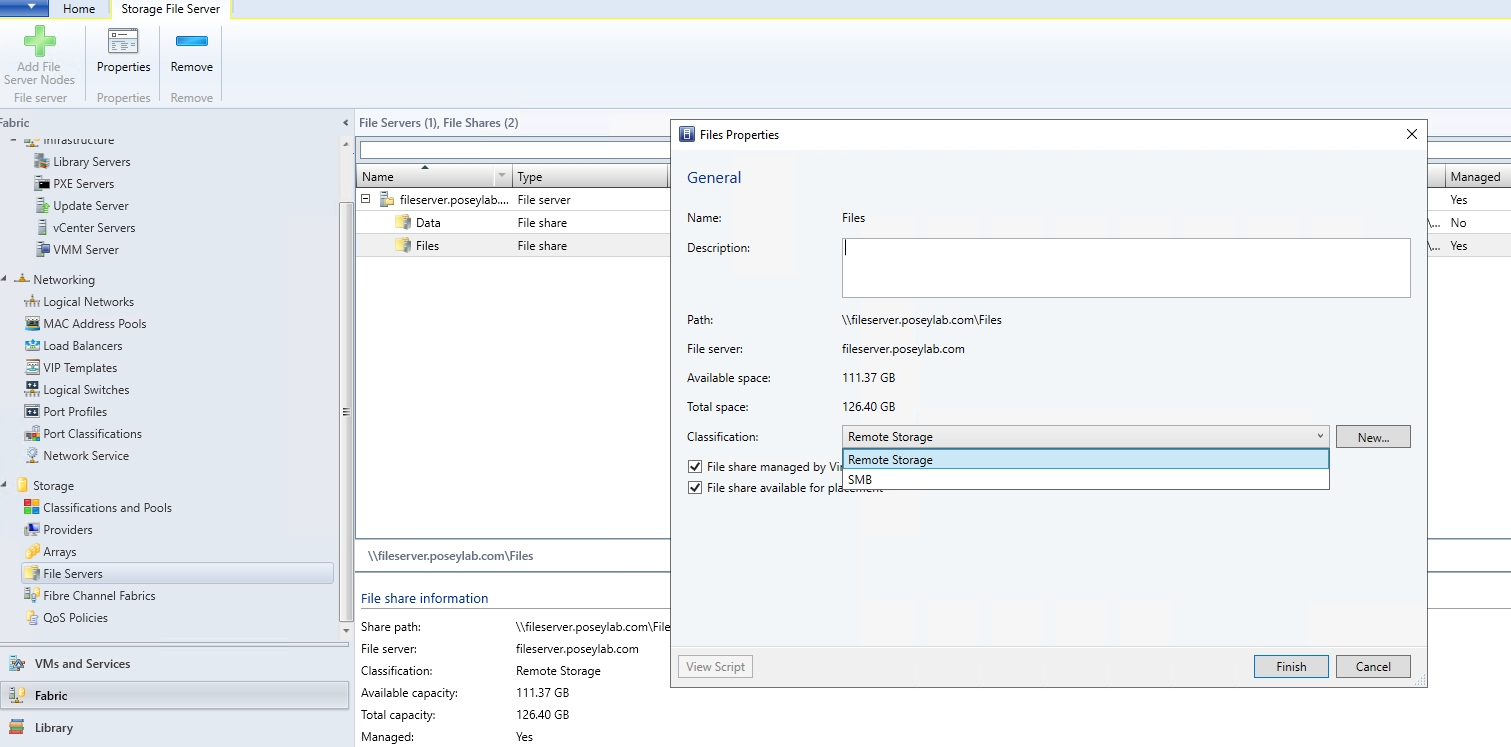Click New to create a classification

pyautogui.click(x=1373, y=436)
